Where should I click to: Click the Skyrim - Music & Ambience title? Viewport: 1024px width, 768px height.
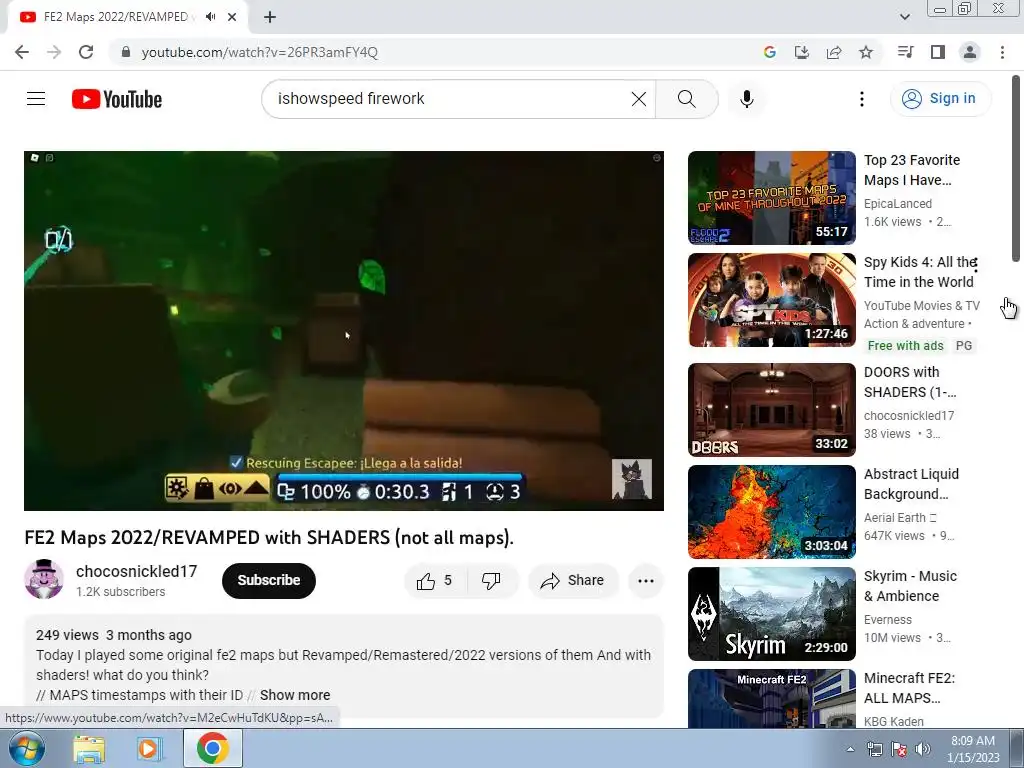coord(910,586)
